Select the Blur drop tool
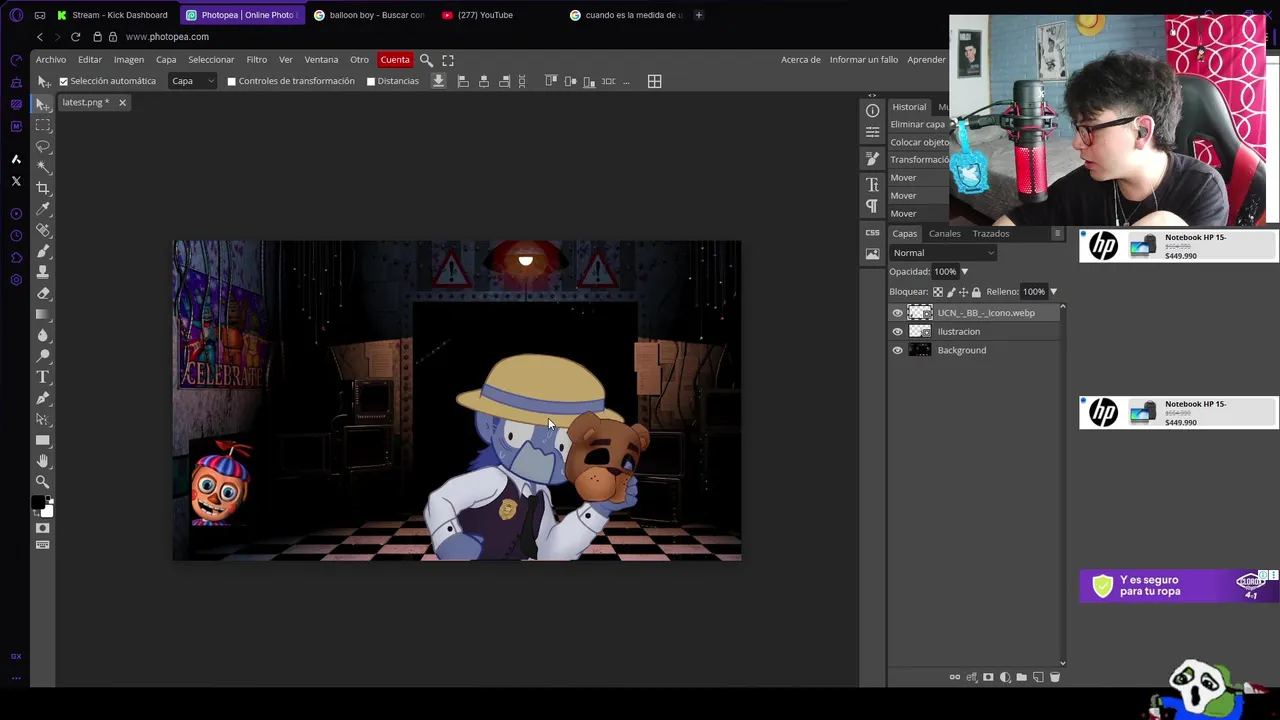This screenshot has height=720, width=1280. [x=43, y=335]
